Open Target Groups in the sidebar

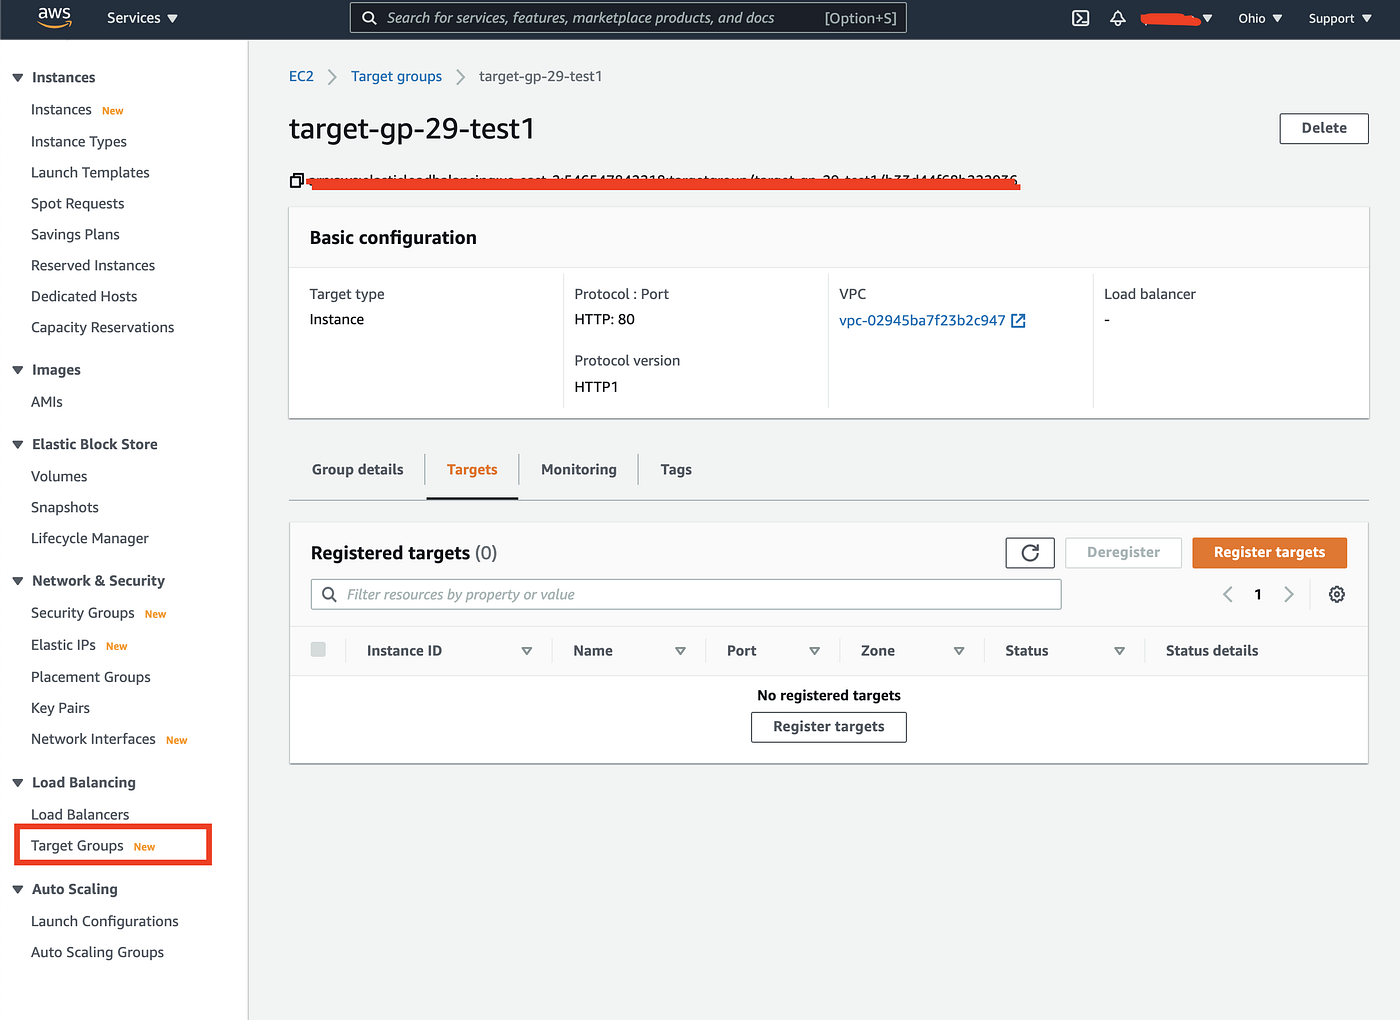(x=77, y=846)
